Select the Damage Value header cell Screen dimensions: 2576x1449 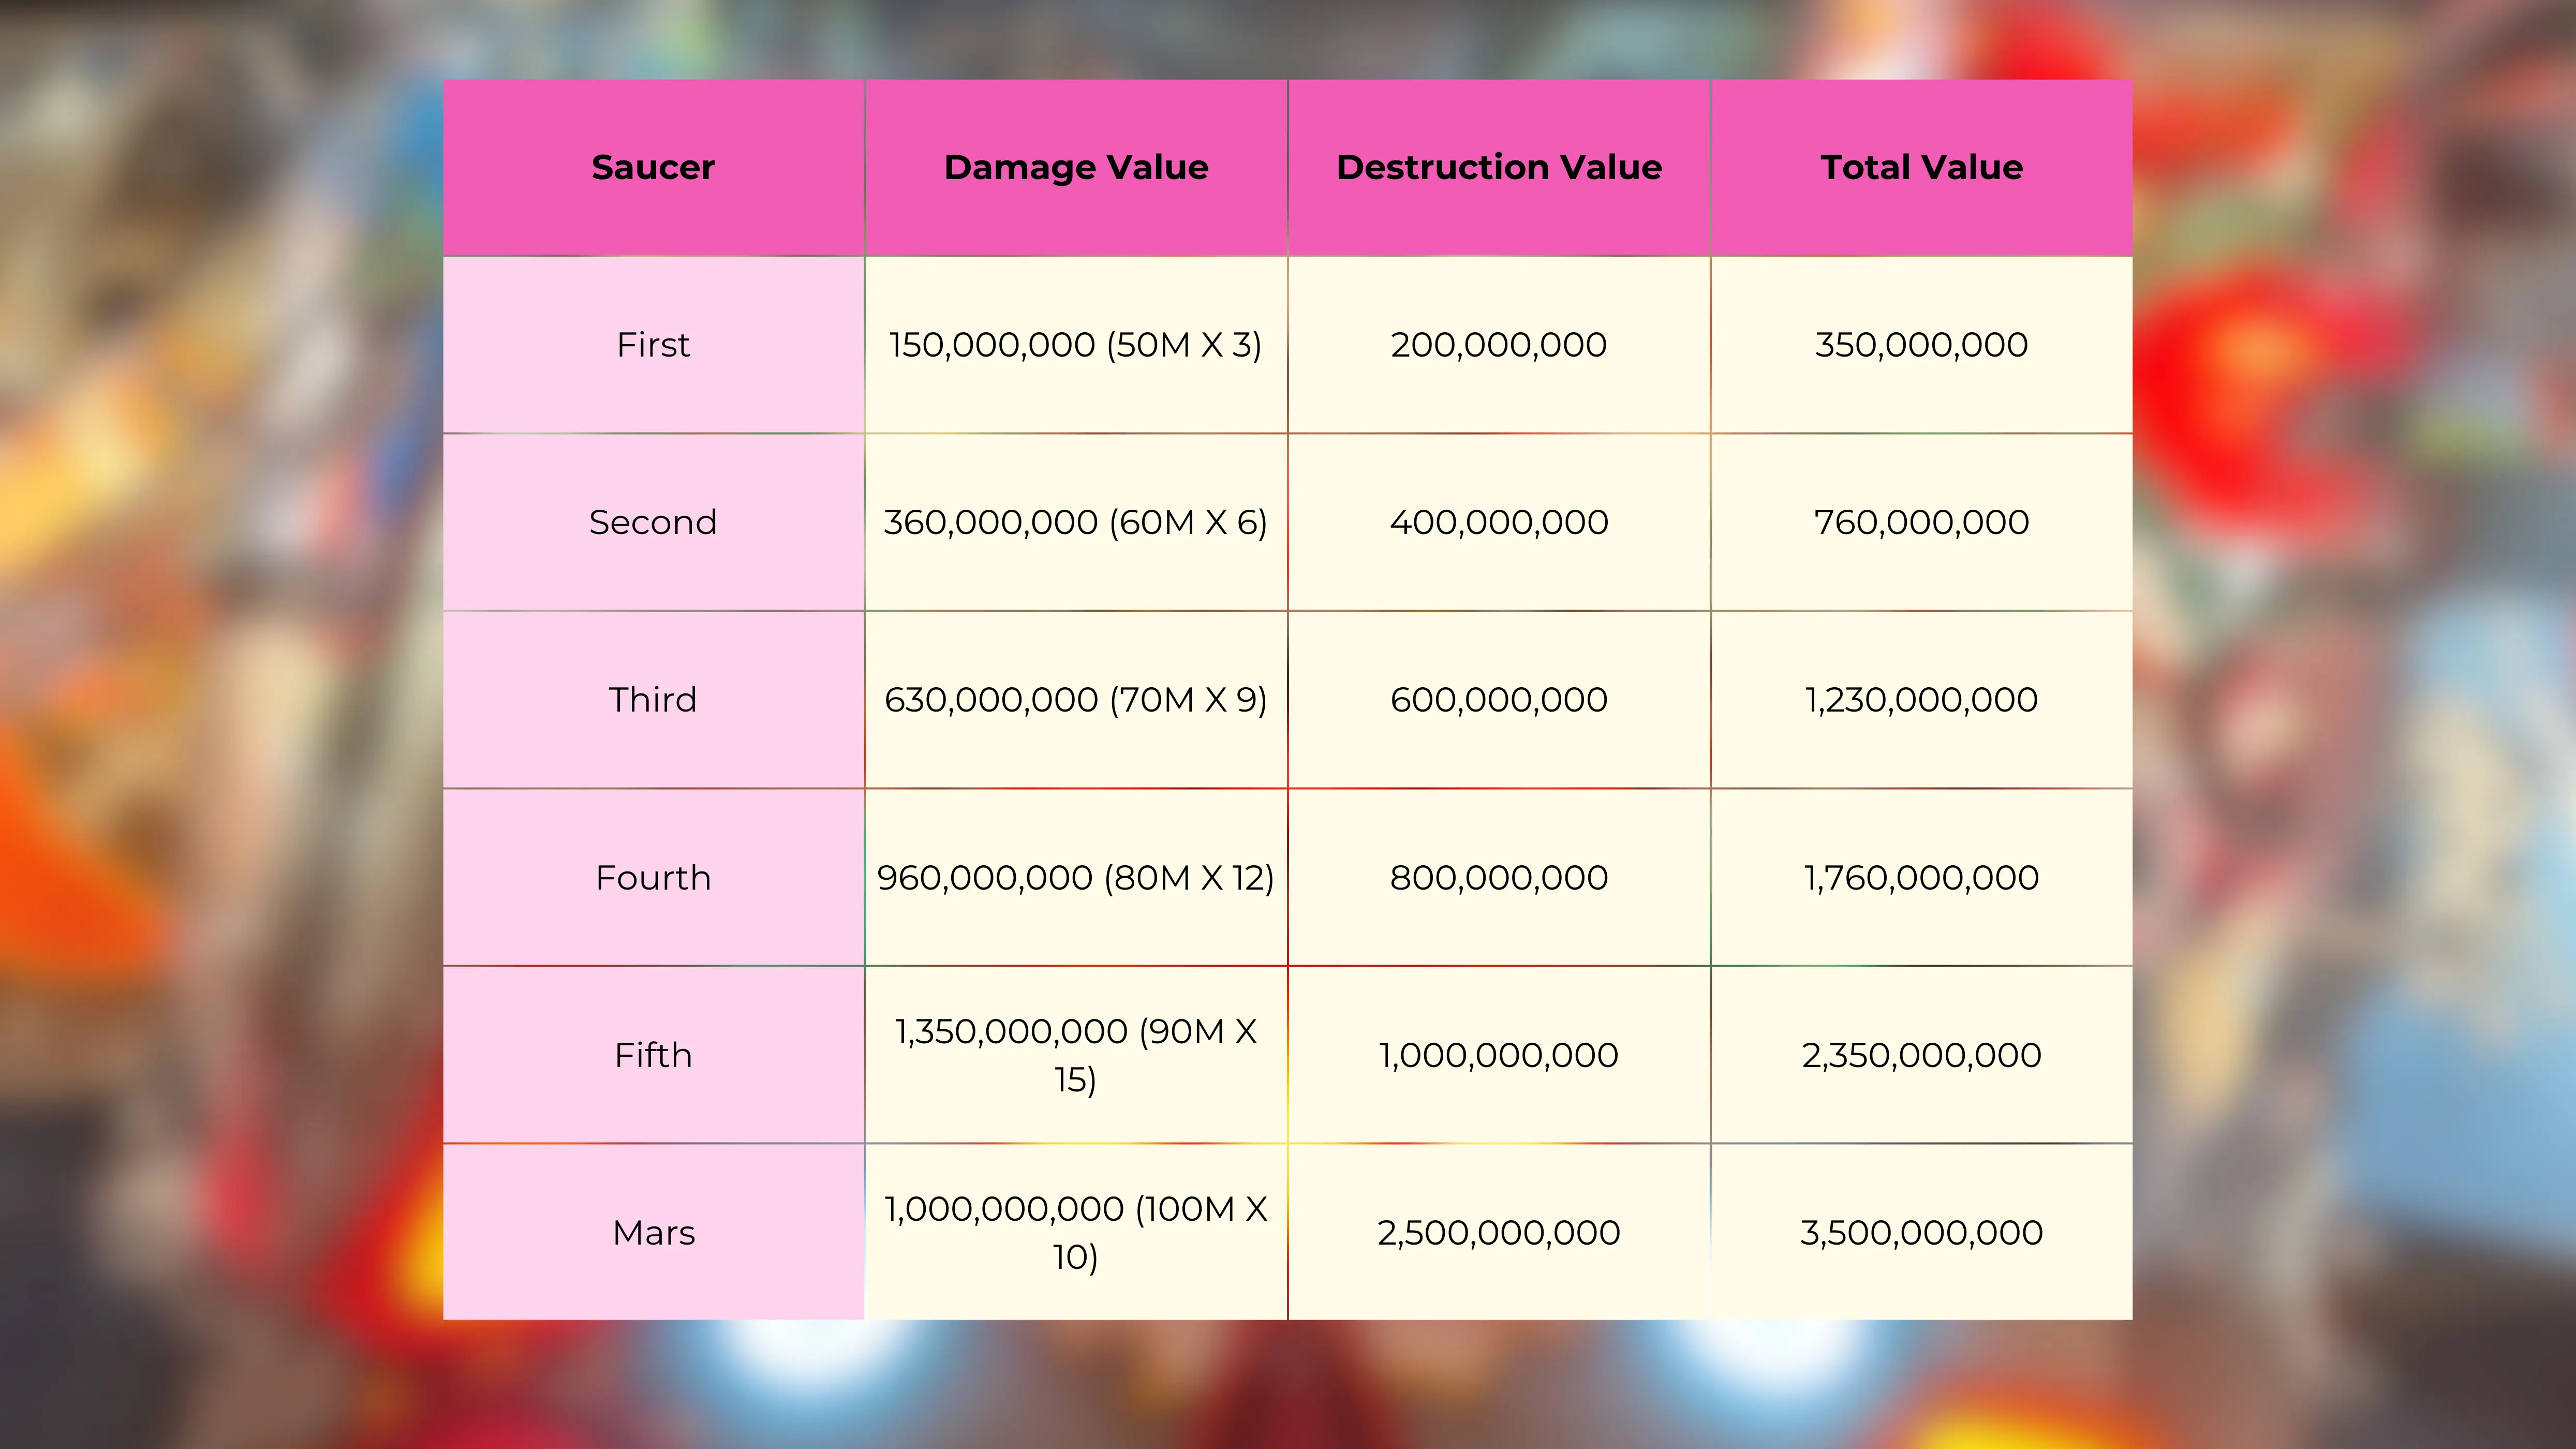click(1076, 167)
